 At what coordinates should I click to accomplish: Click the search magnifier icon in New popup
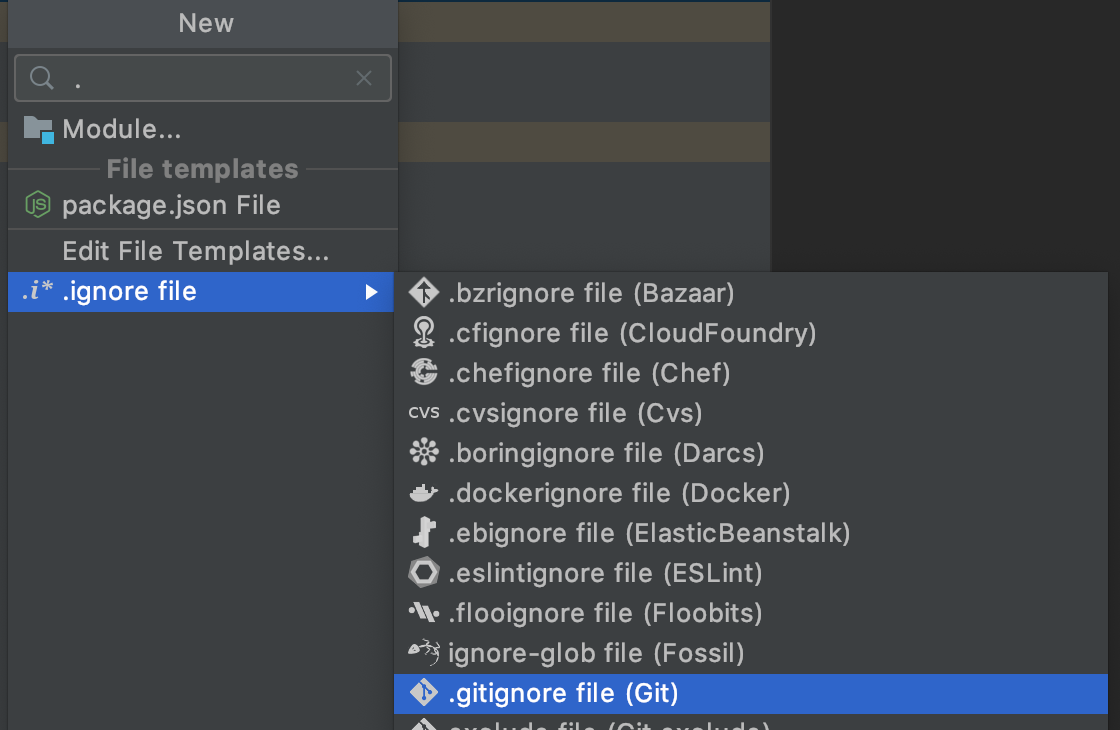coord(42,78)
